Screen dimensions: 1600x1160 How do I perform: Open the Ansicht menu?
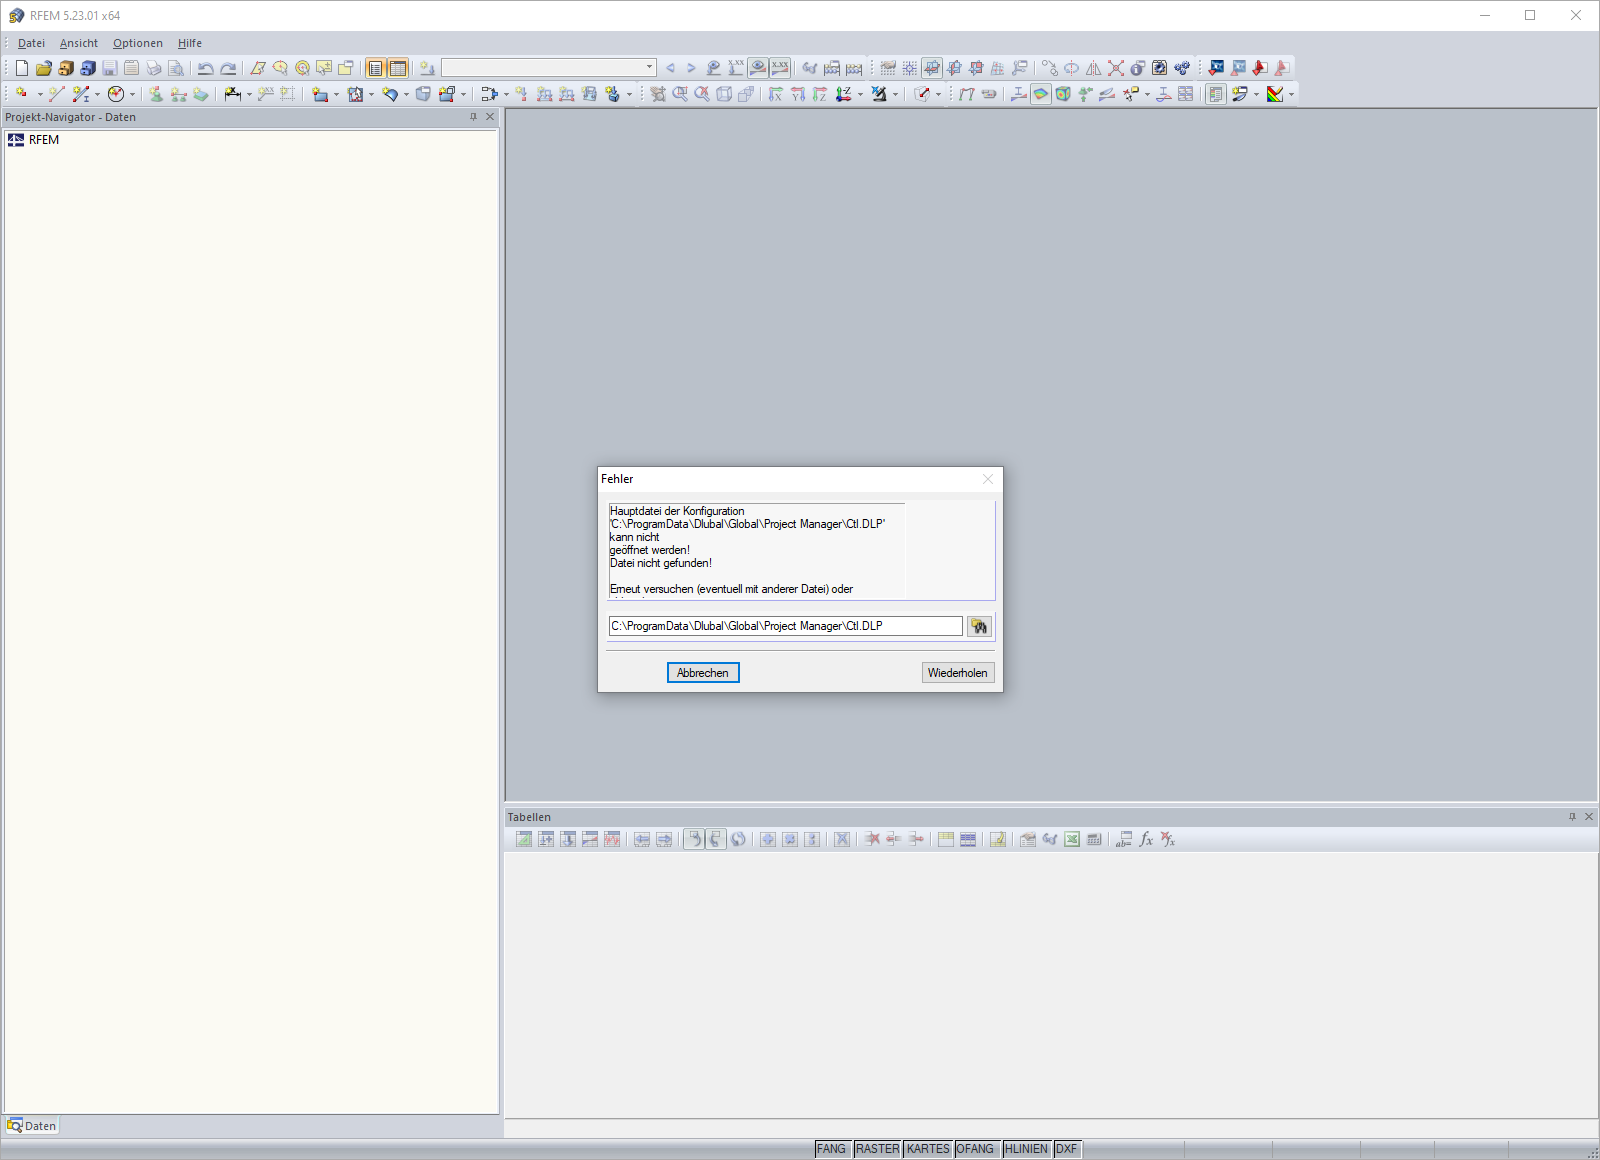[x=78, y=43]
